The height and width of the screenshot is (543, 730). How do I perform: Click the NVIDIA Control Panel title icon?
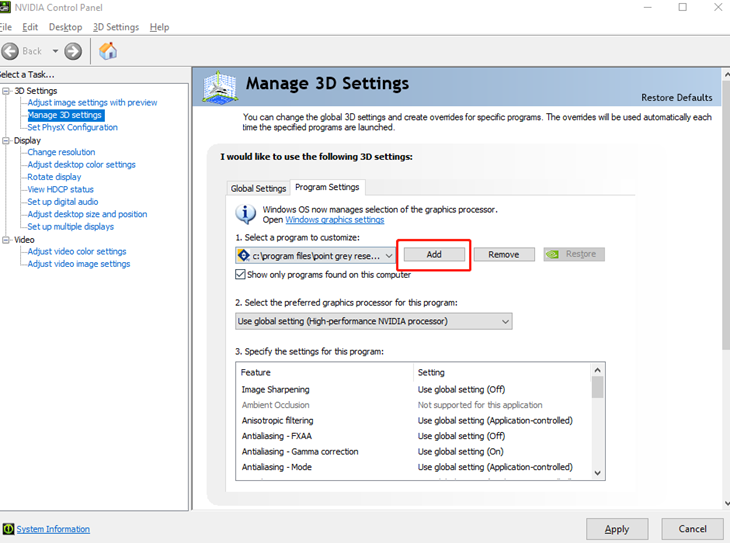tap(5, 7)
